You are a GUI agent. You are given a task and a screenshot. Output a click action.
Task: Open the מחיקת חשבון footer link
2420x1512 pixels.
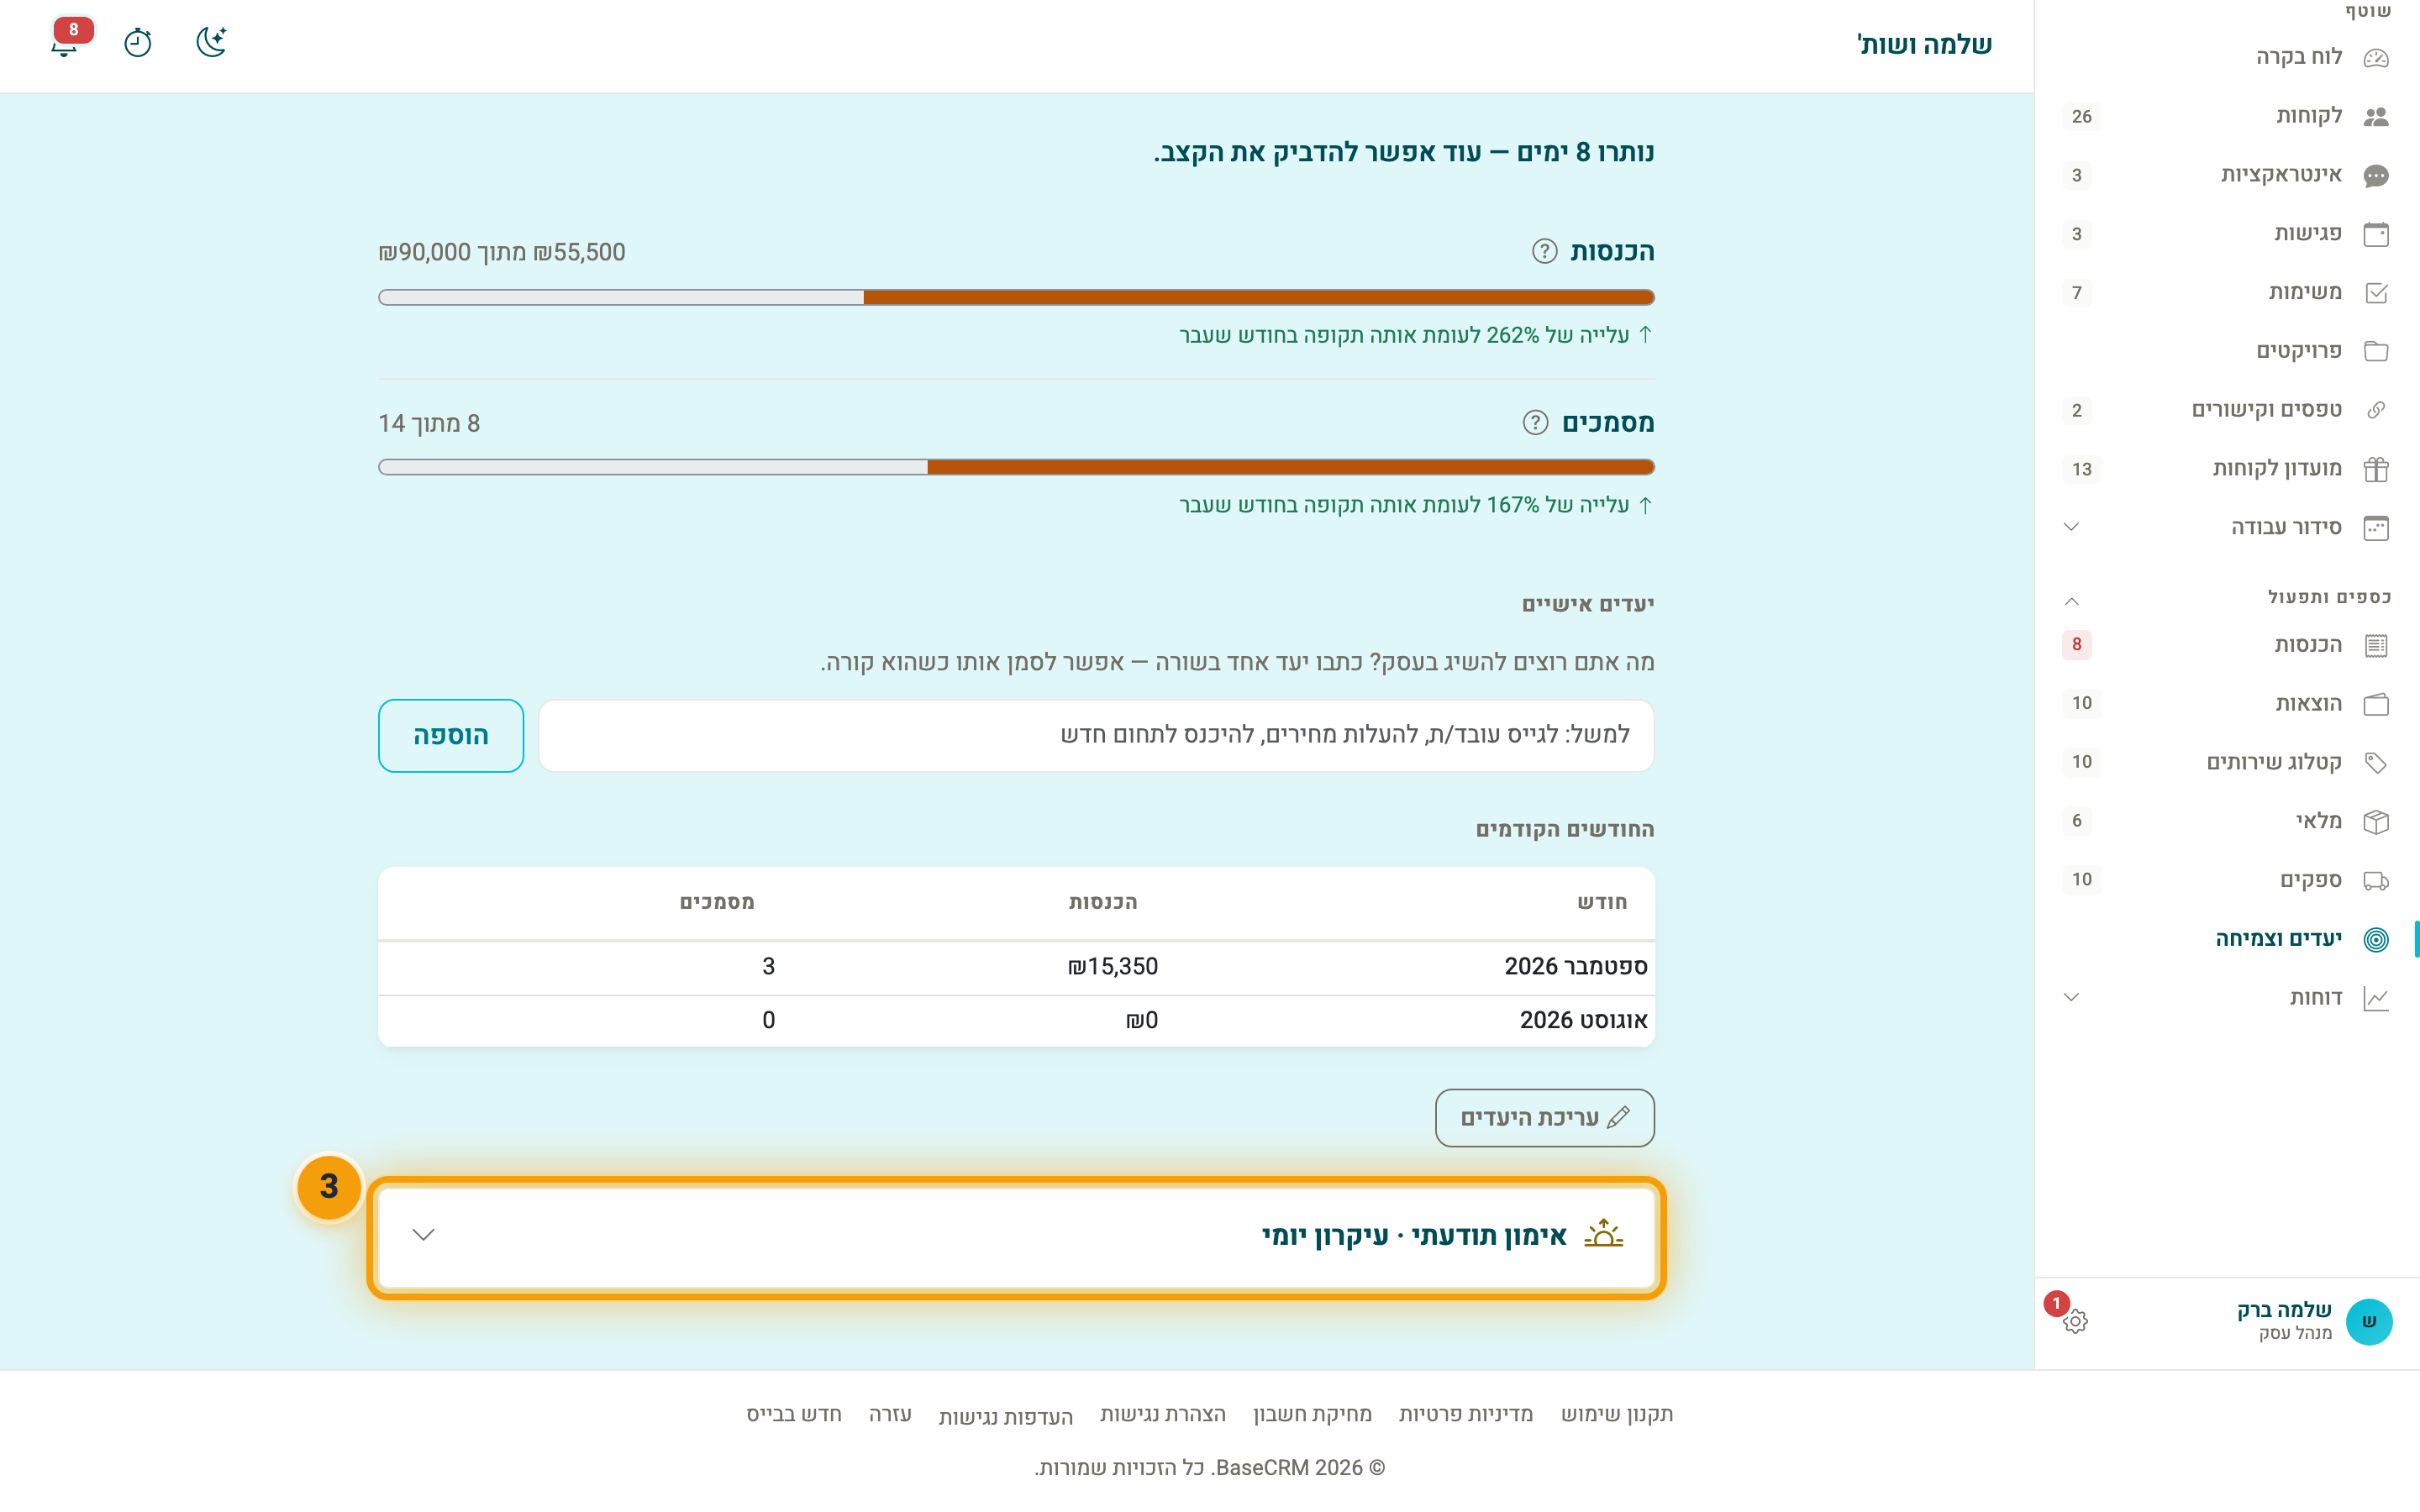tap(1312, 1414)
